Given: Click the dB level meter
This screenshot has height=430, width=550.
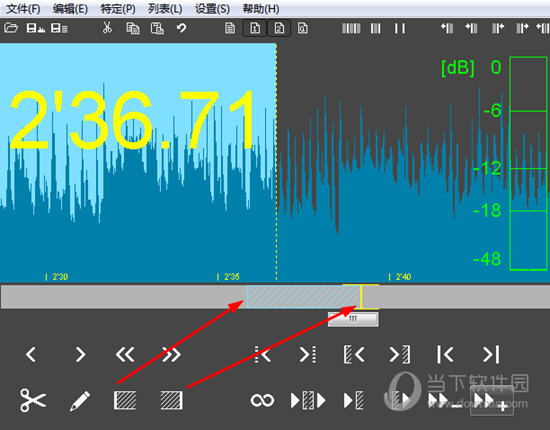Looking at the screenshot, I should (528, 163).
